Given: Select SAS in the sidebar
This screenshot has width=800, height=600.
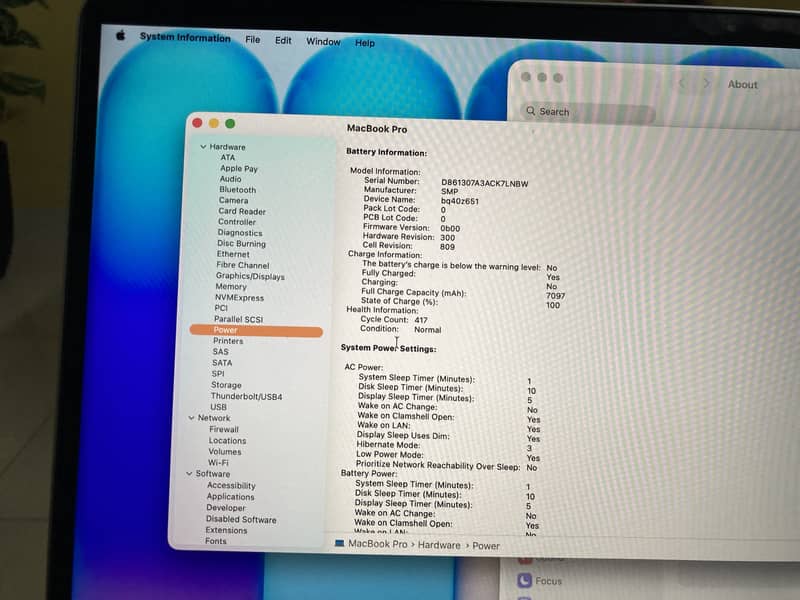Looking at the screenshot, I should [x=220, y=352].
